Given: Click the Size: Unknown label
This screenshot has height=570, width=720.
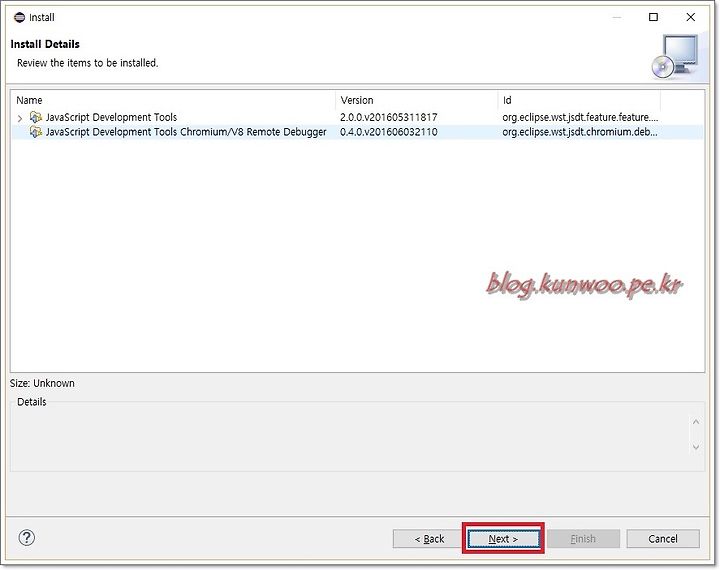Looking at the screenshot, I should coord(42,383).
